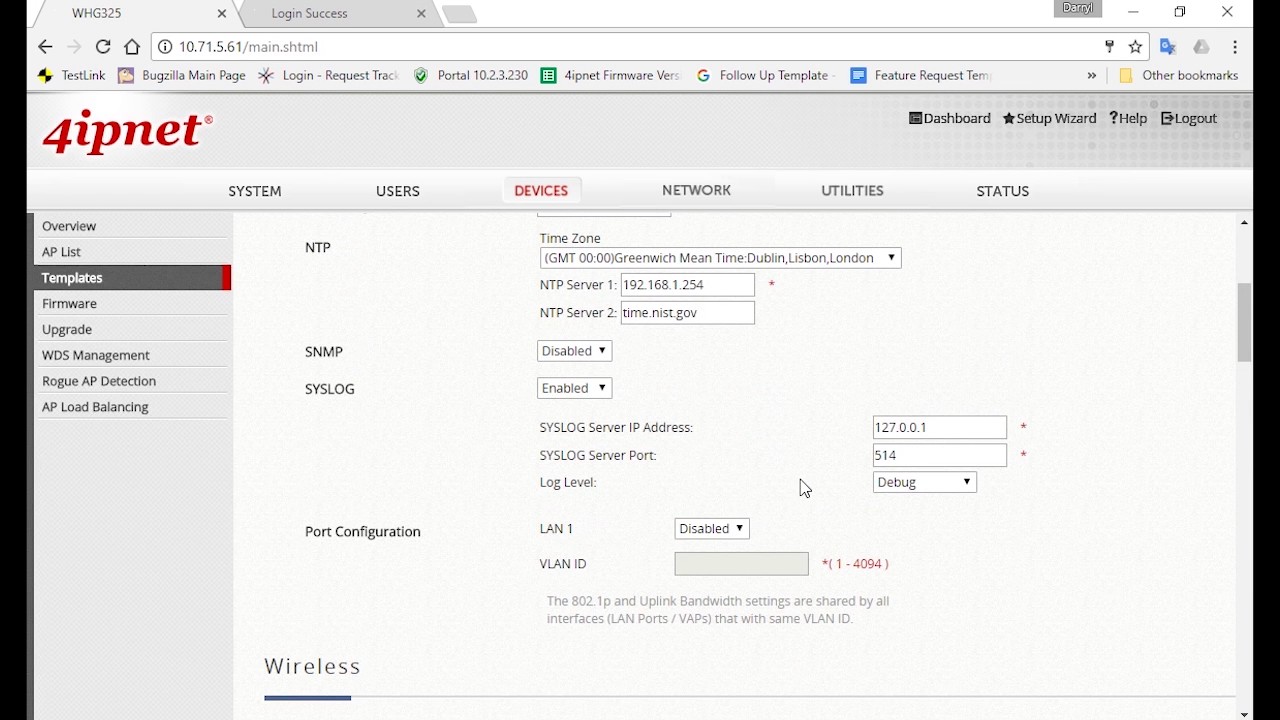Click the NTP Server 2 field
Screen dimensions: 1280x720
tap(687, 313)
